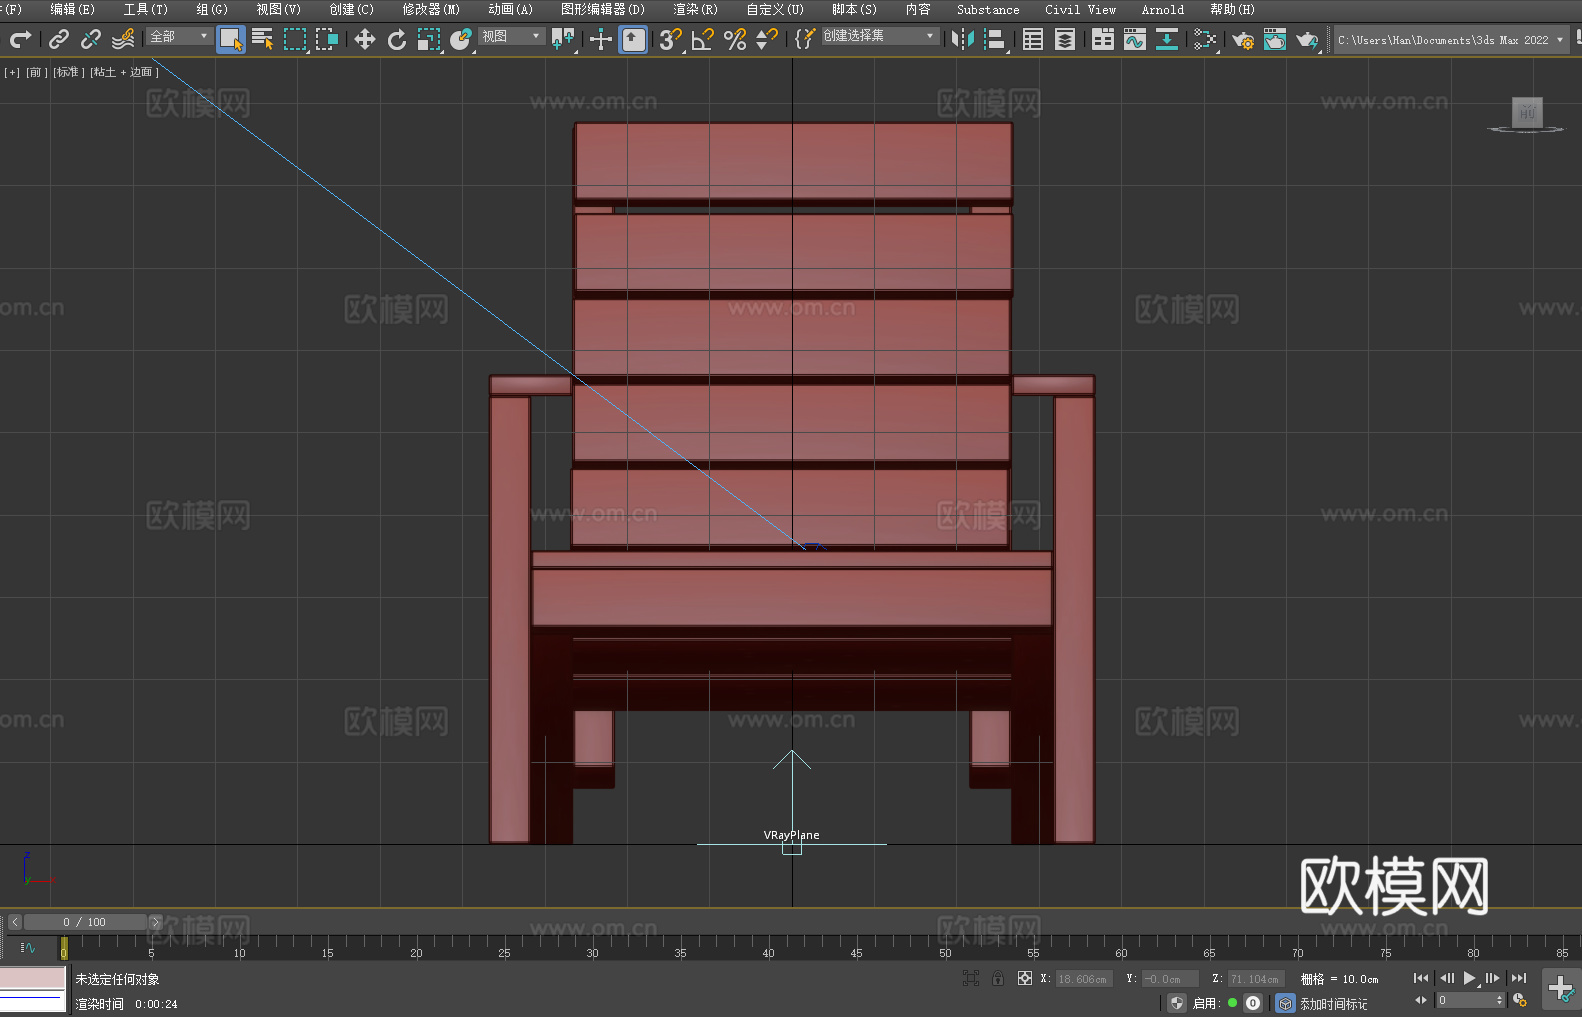Click the Set Keys plus-key button
The width and height of the screenshot is (1582, 1017).
(x=1561, y=989)
